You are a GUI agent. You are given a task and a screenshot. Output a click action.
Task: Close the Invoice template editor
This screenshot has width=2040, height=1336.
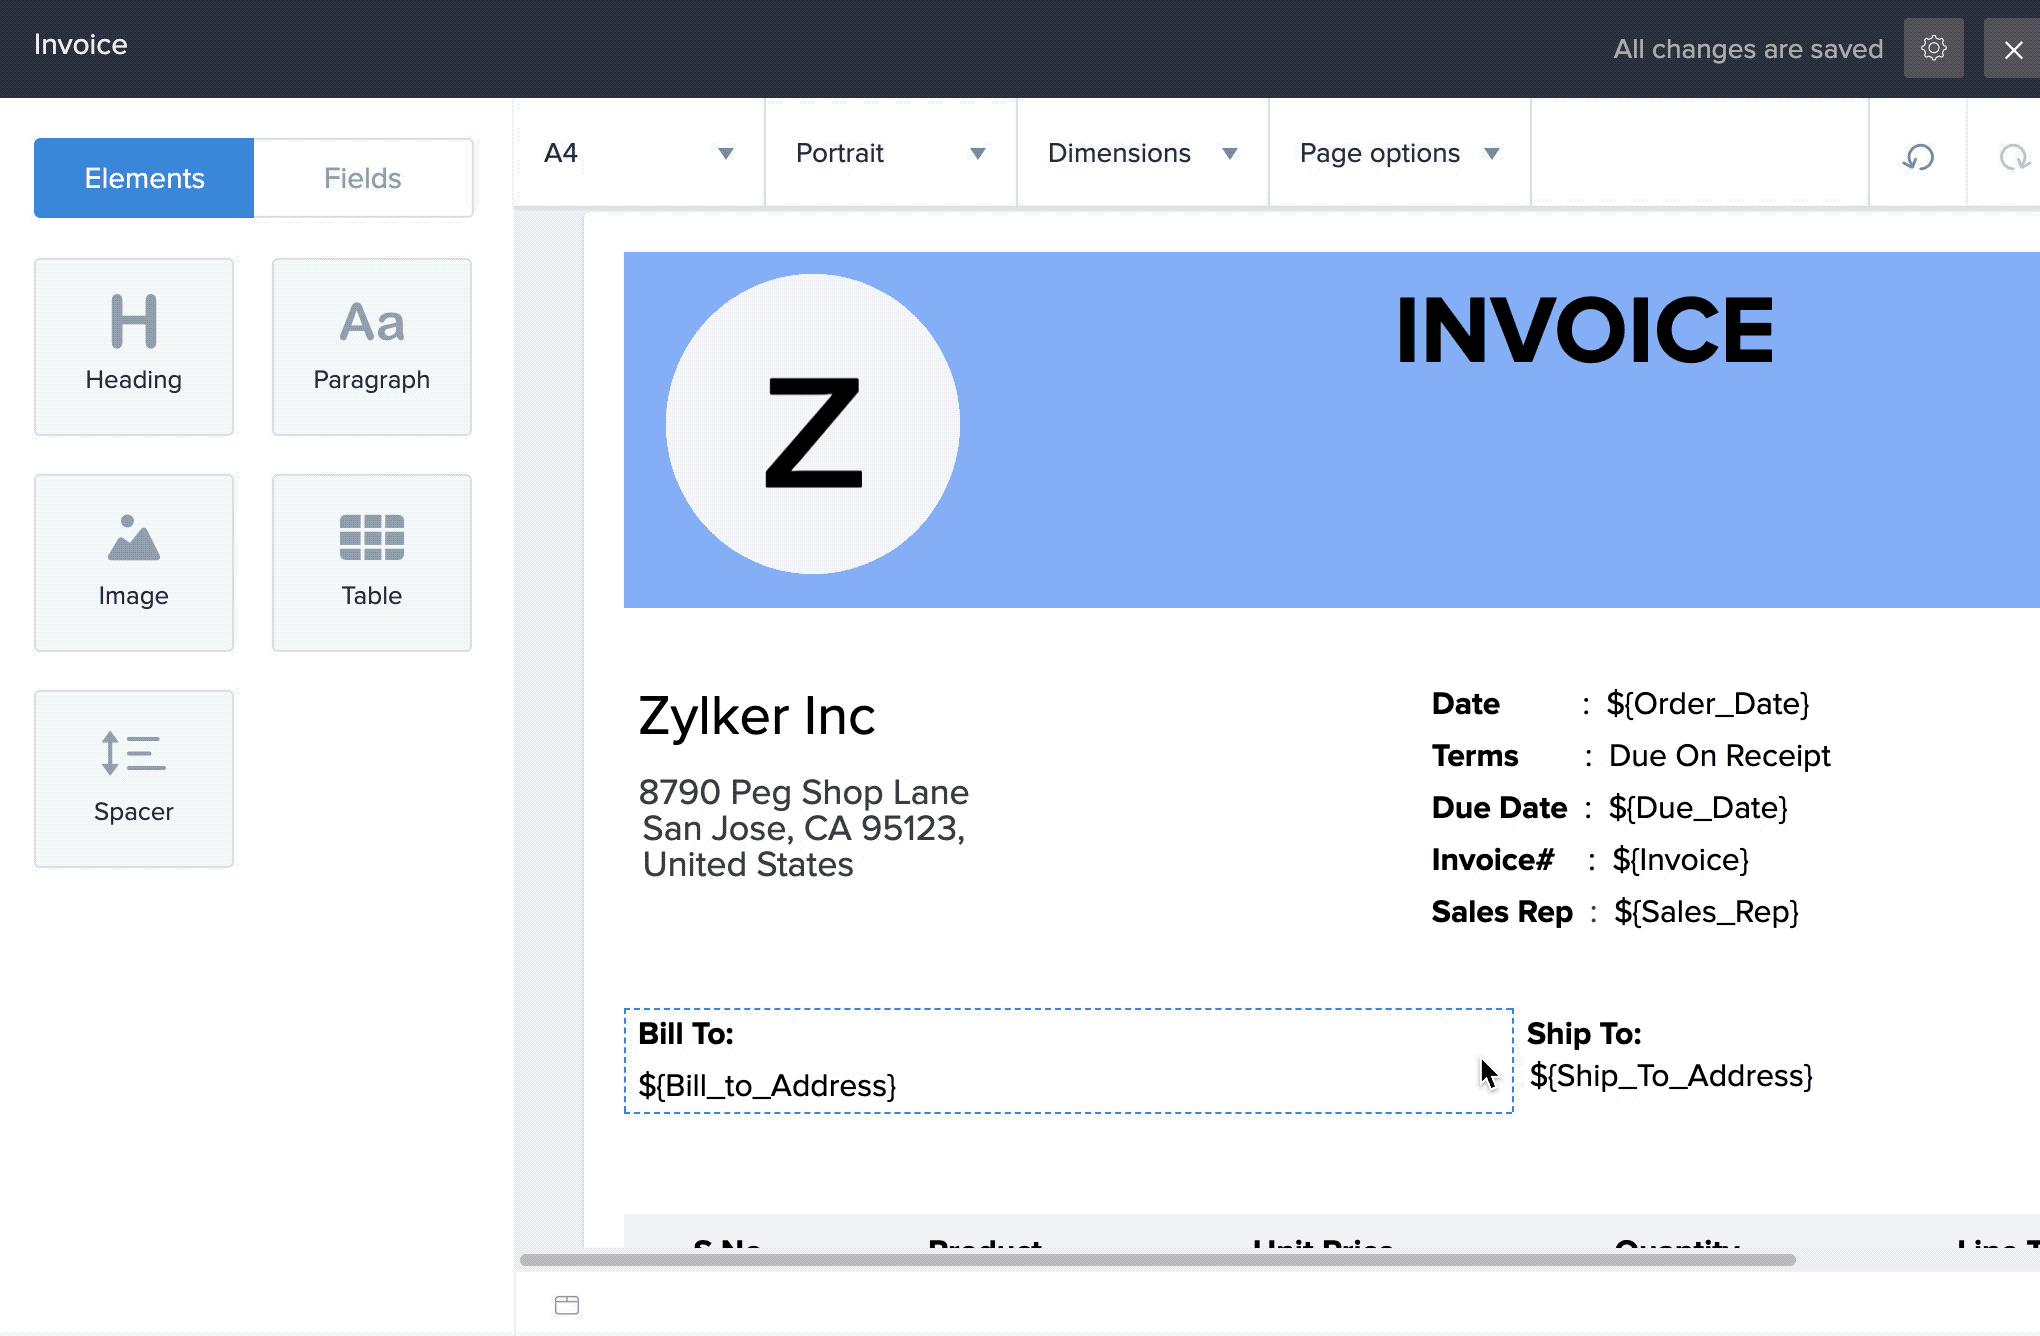point(2013,49)
